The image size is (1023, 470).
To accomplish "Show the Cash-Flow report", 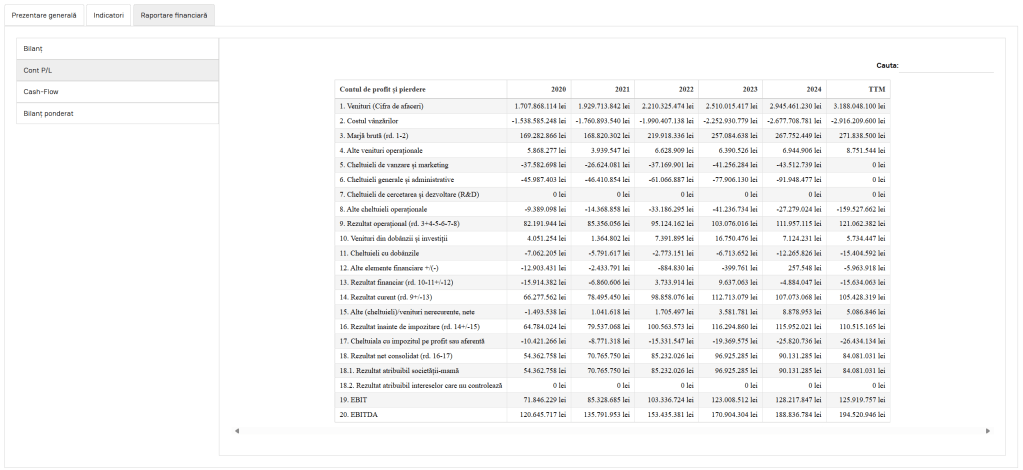I will pos(117,91).
